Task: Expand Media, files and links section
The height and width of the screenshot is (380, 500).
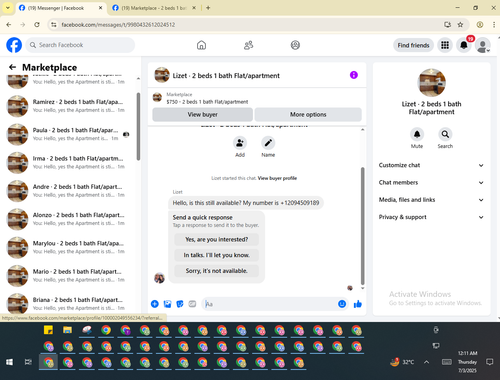Action: coord(431,200)
